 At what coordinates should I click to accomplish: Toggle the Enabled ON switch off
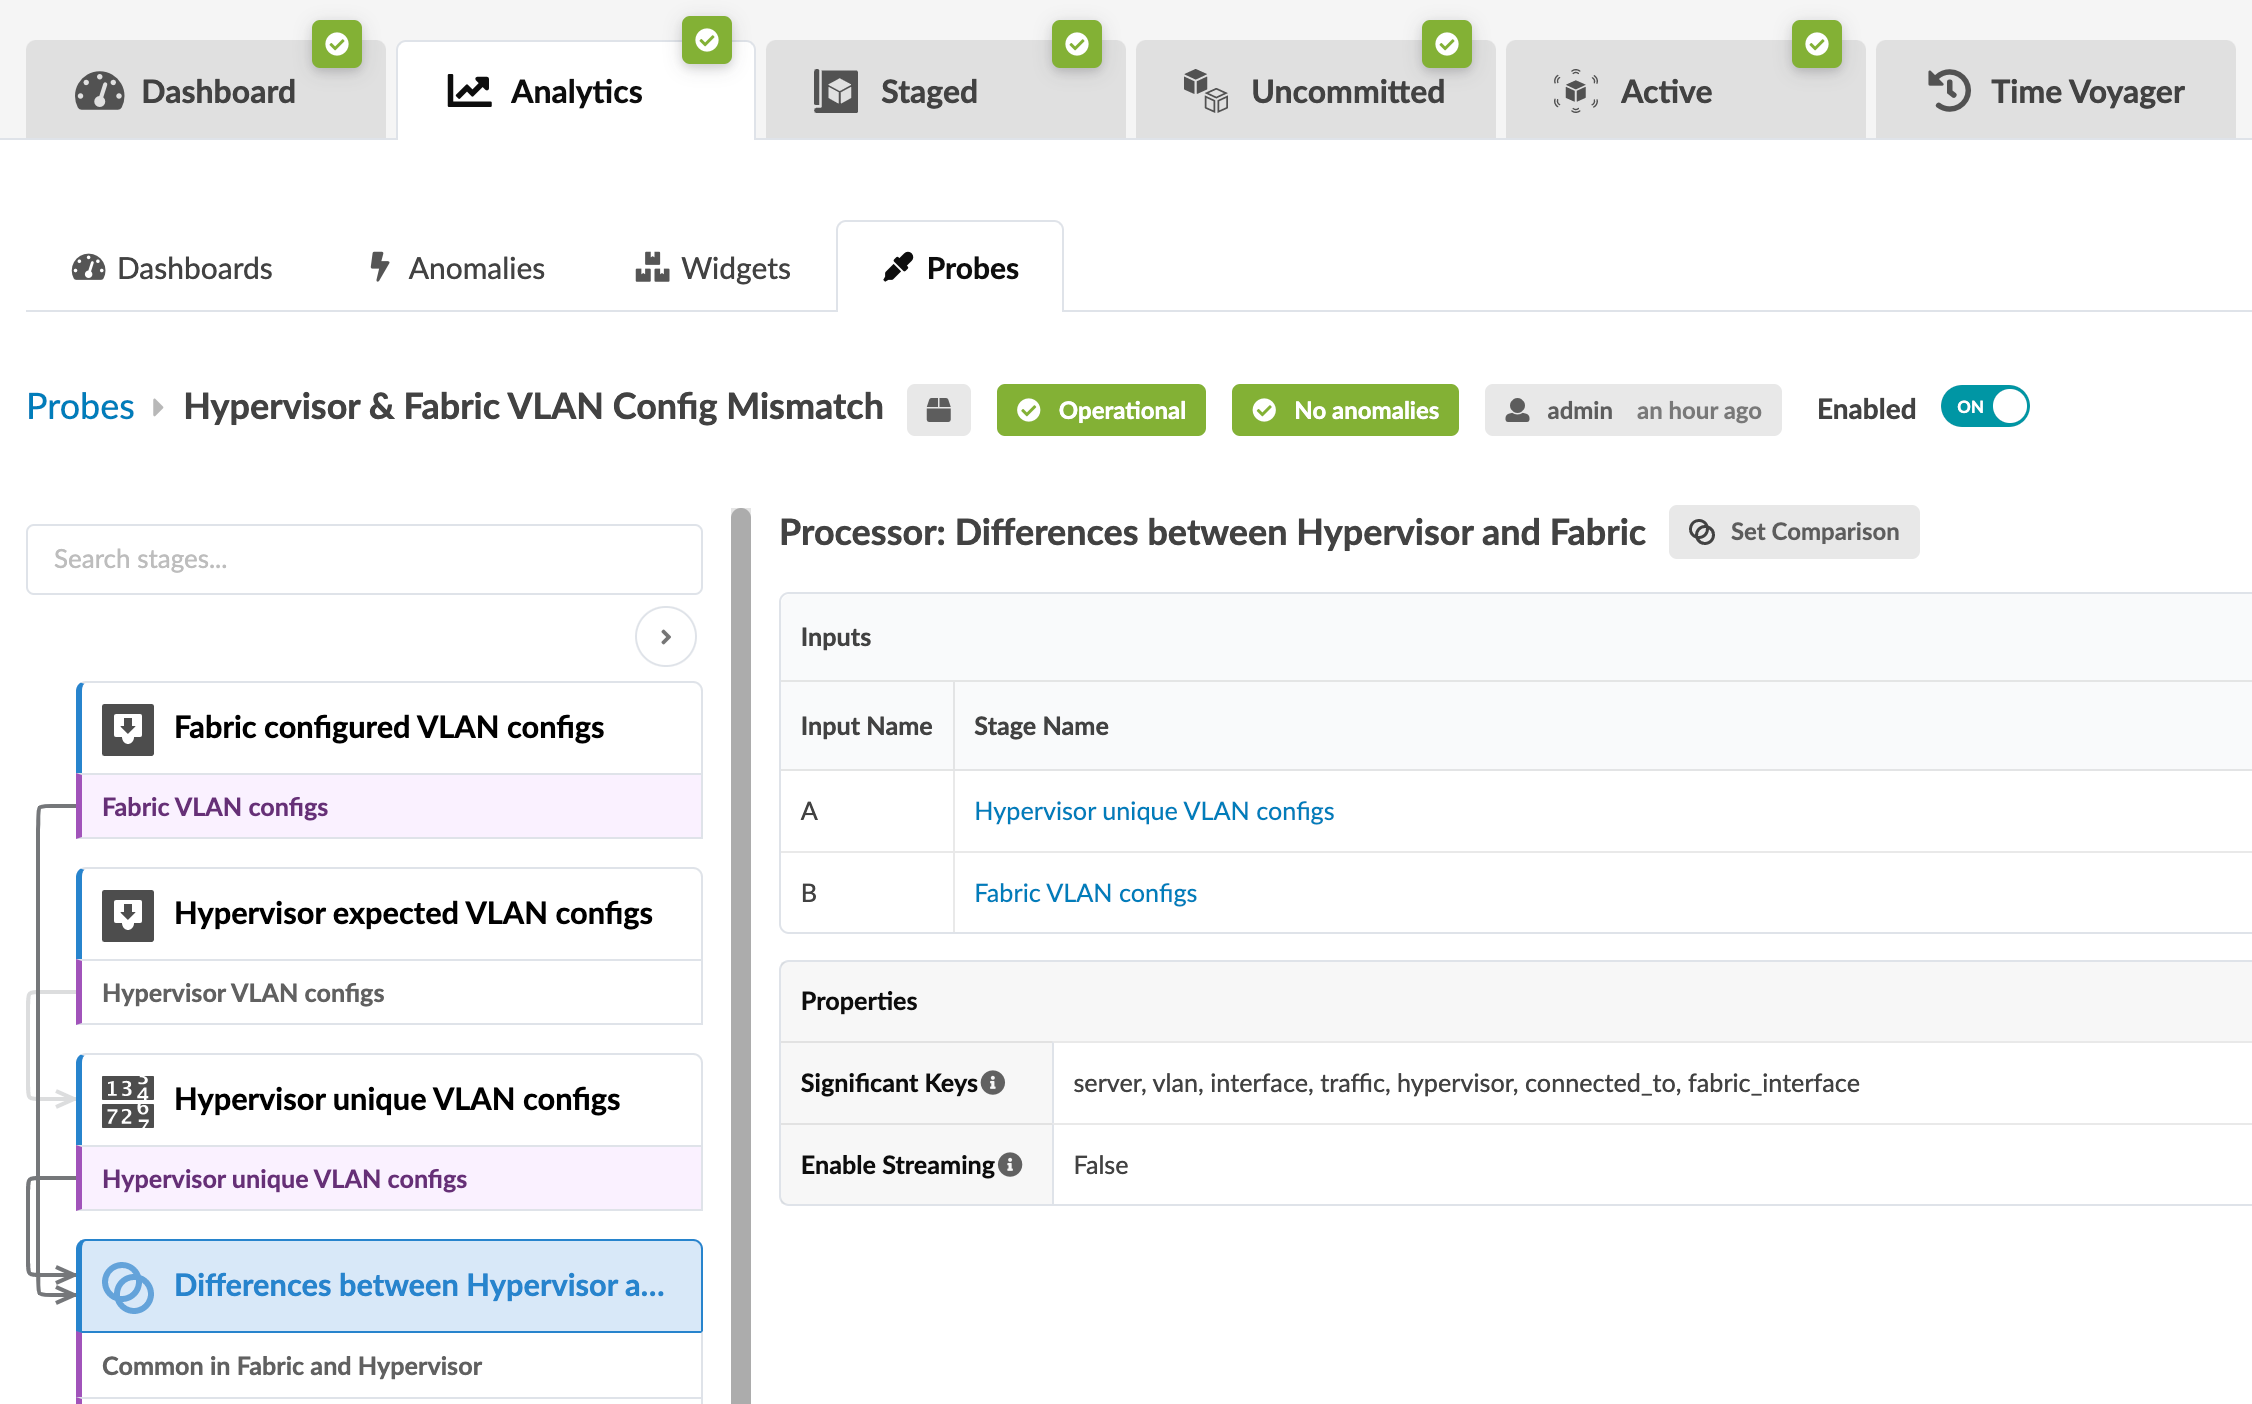pyautogui.click(x=1984, y=408)
